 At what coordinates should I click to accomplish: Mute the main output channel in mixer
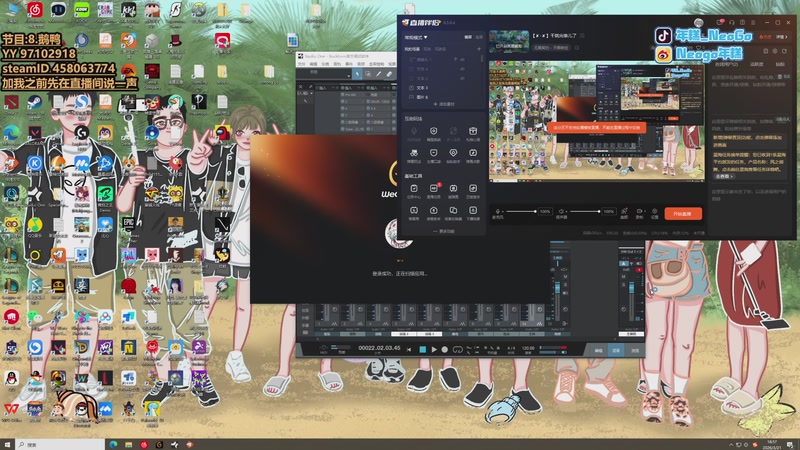tap(623, 277)
